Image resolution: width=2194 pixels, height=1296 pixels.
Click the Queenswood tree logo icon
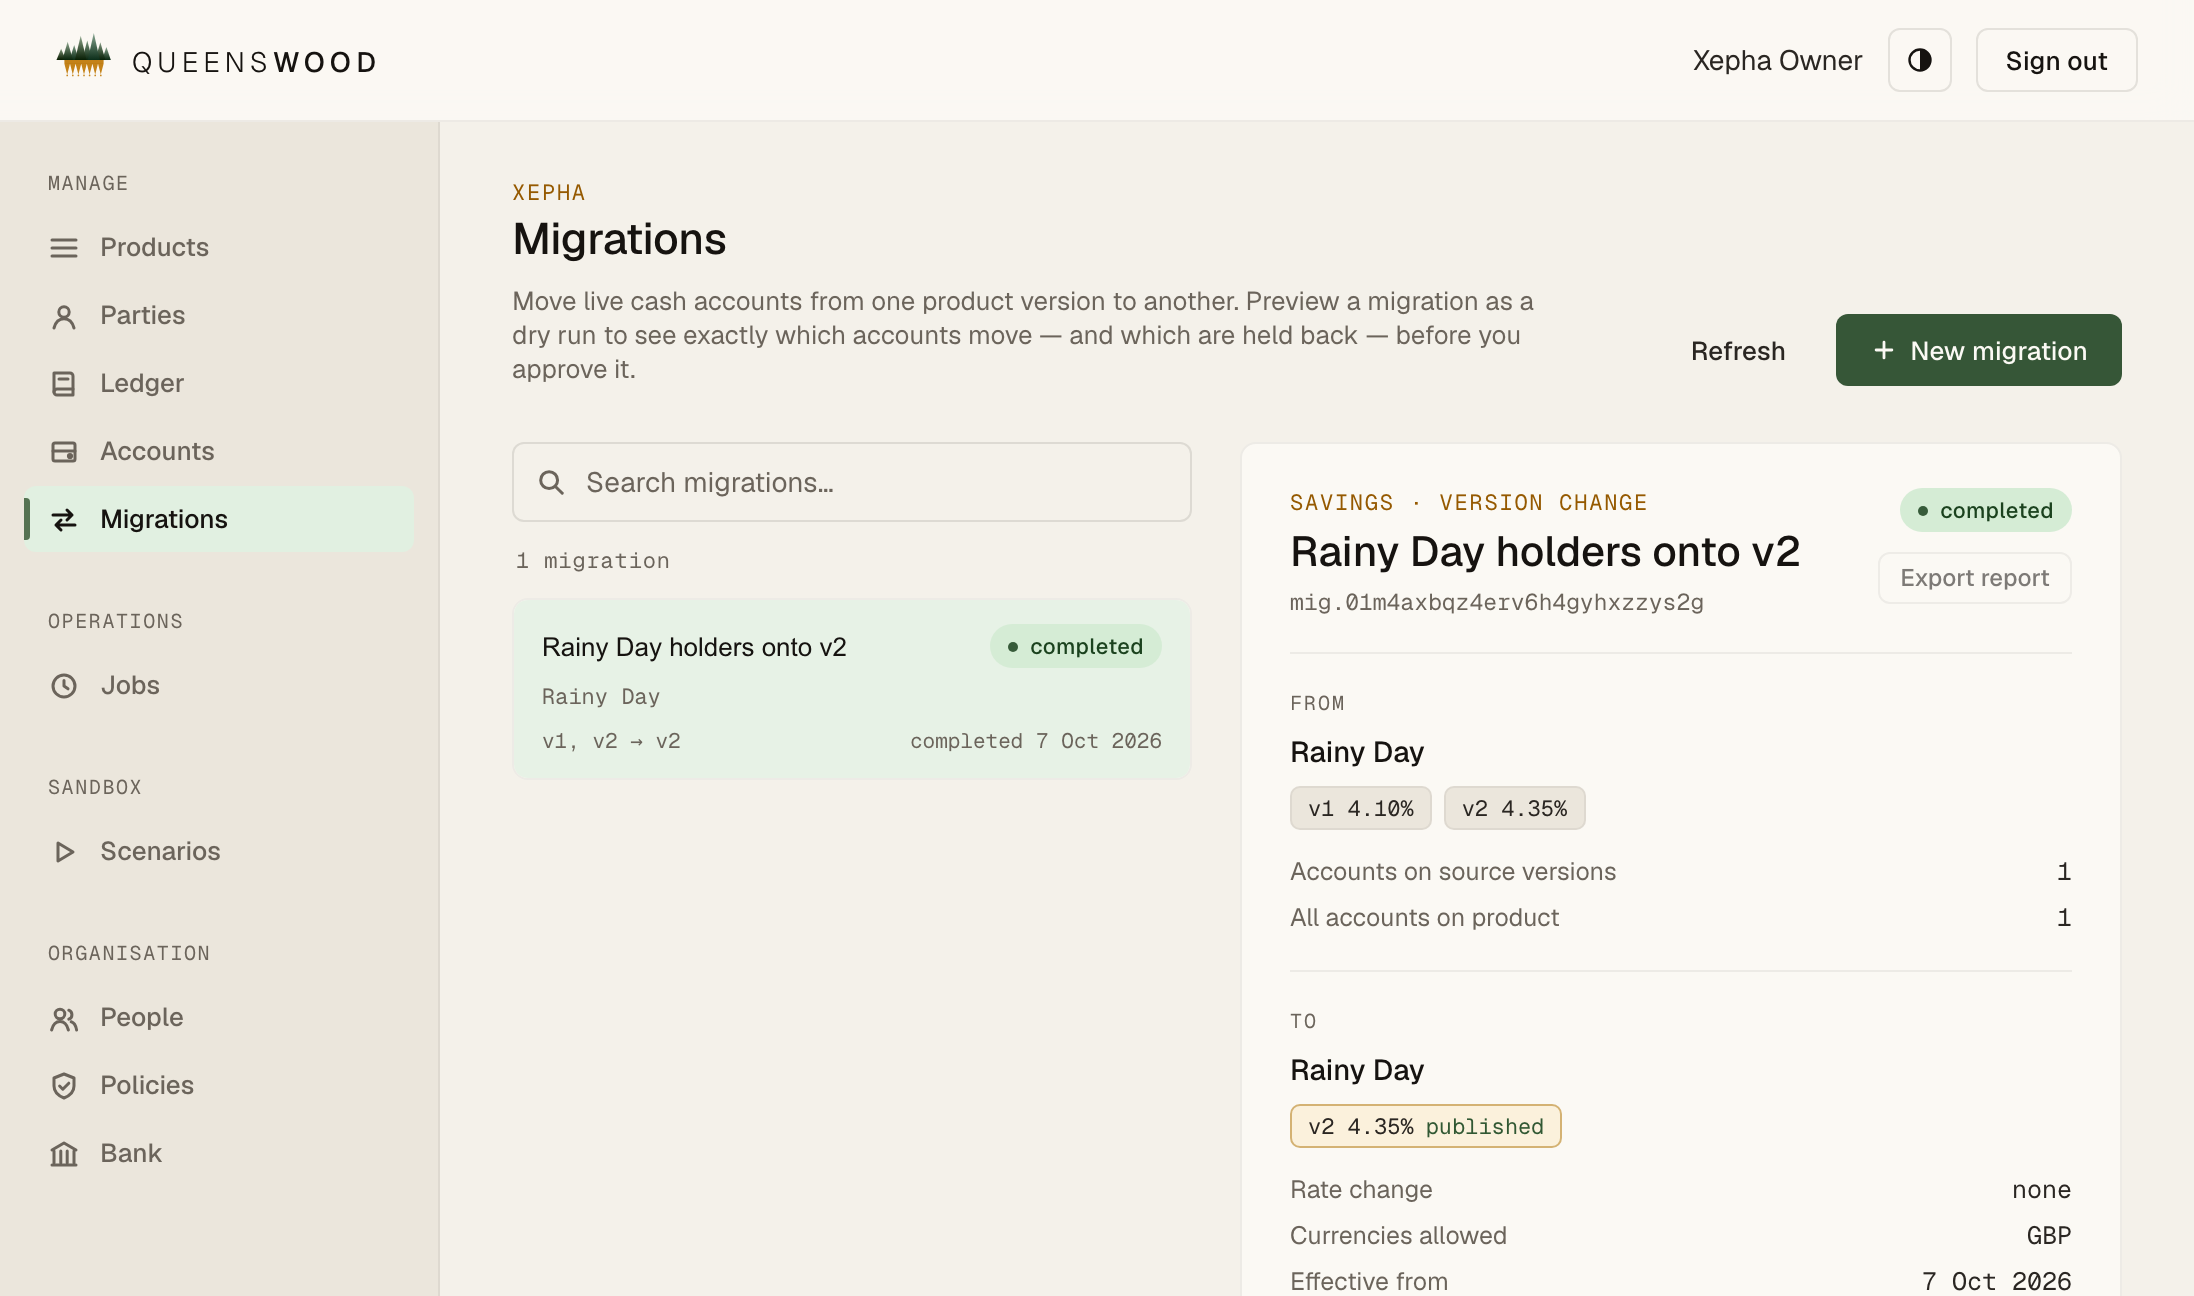[x=83, y=57]
